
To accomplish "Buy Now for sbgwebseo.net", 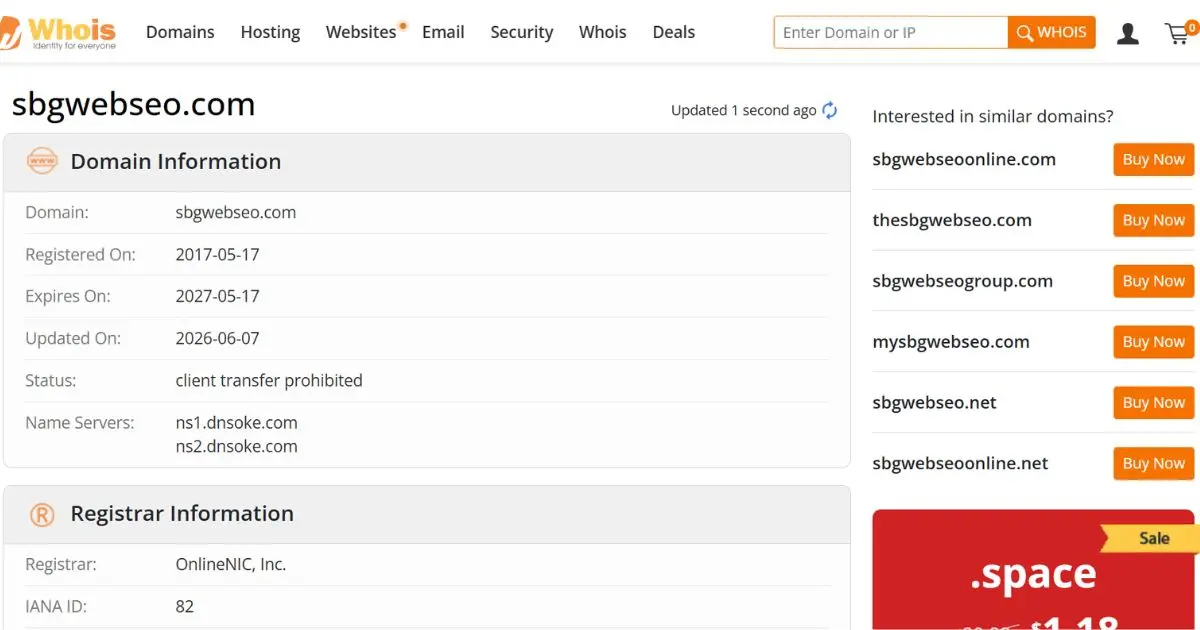I will (1154, 403).
